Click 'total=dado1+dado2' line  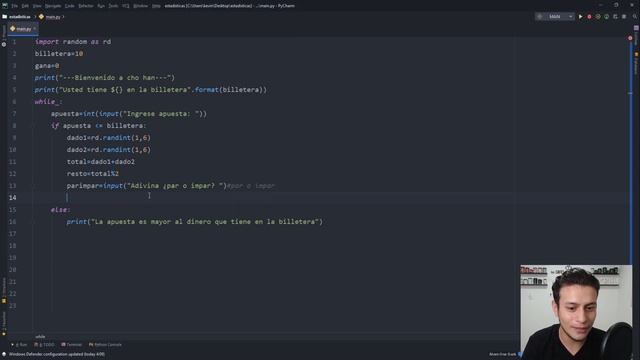pos(101,162)
